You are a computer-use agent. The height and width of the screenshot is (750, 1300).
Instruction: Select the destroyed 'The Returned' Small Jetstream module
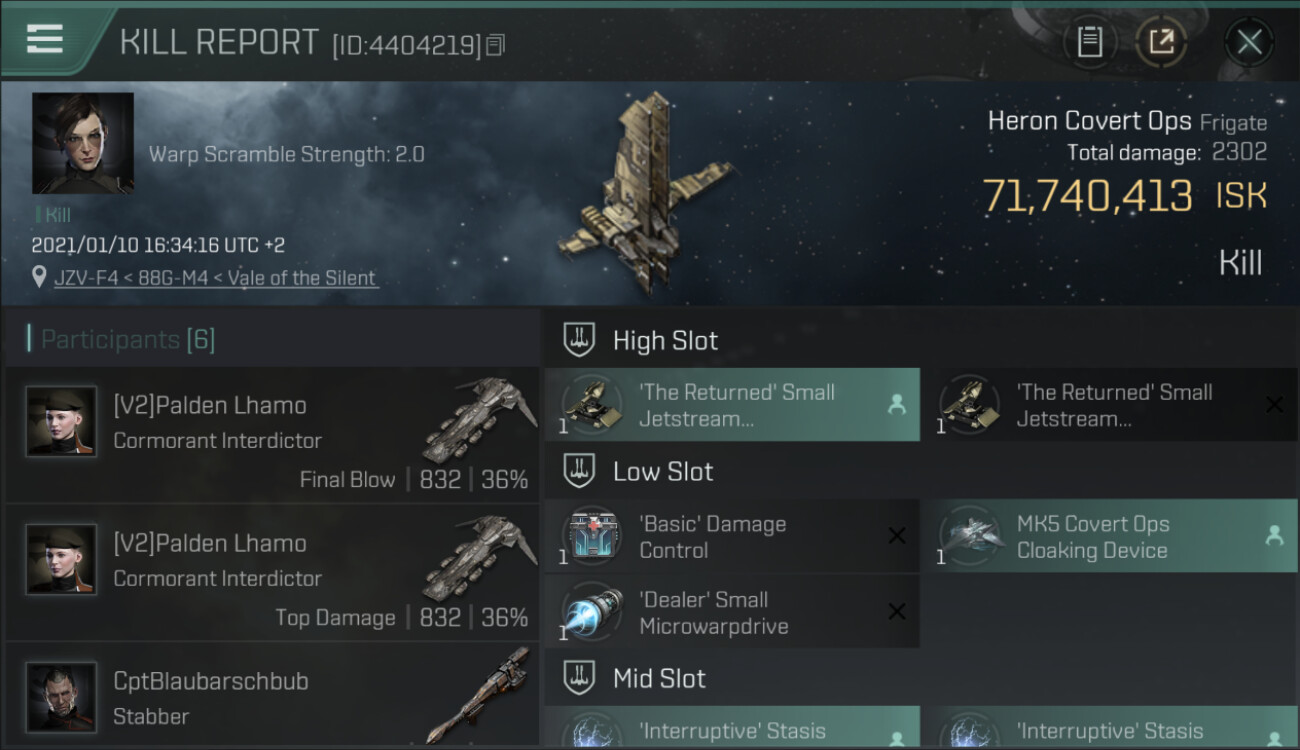click(x=1109, y=405)
